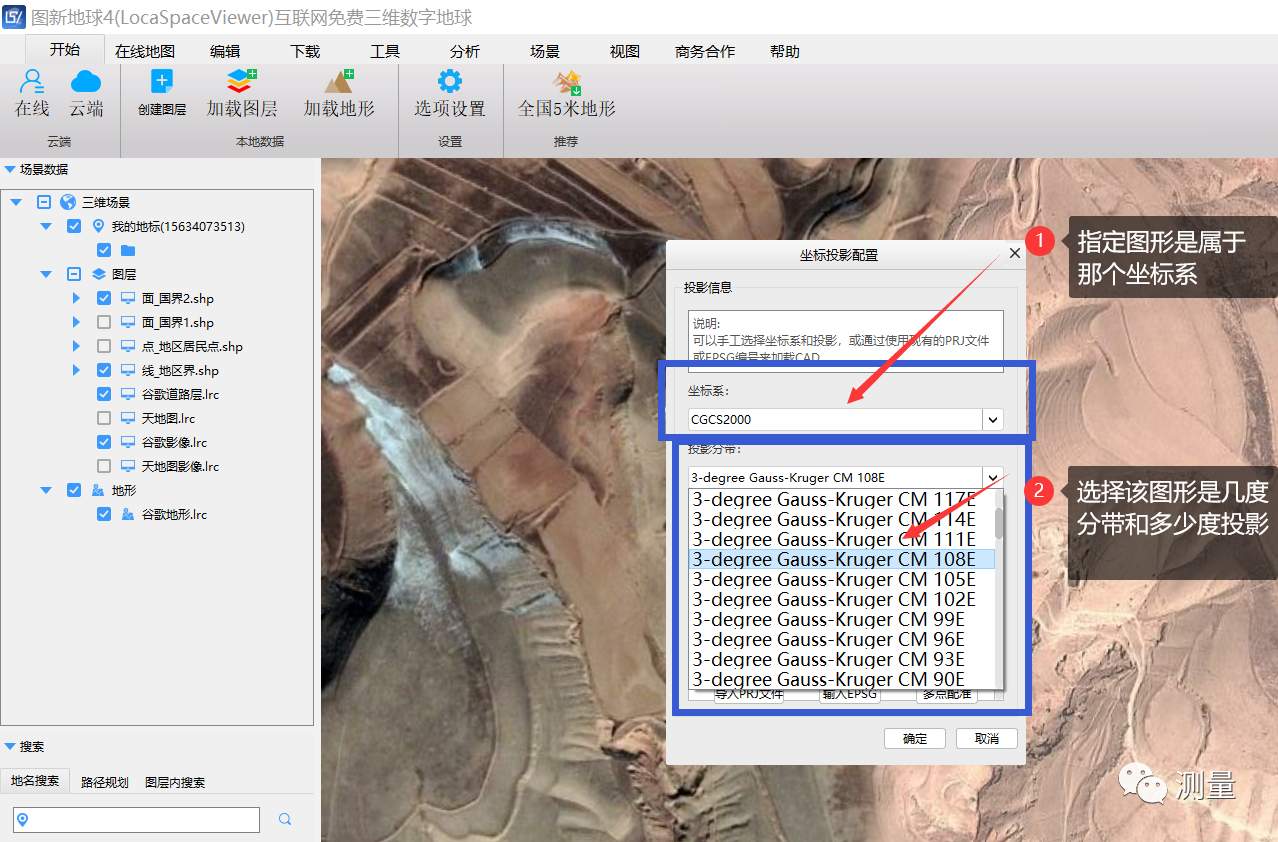Uncheck the 谷歌影像.lrc layer

(104, 442)
